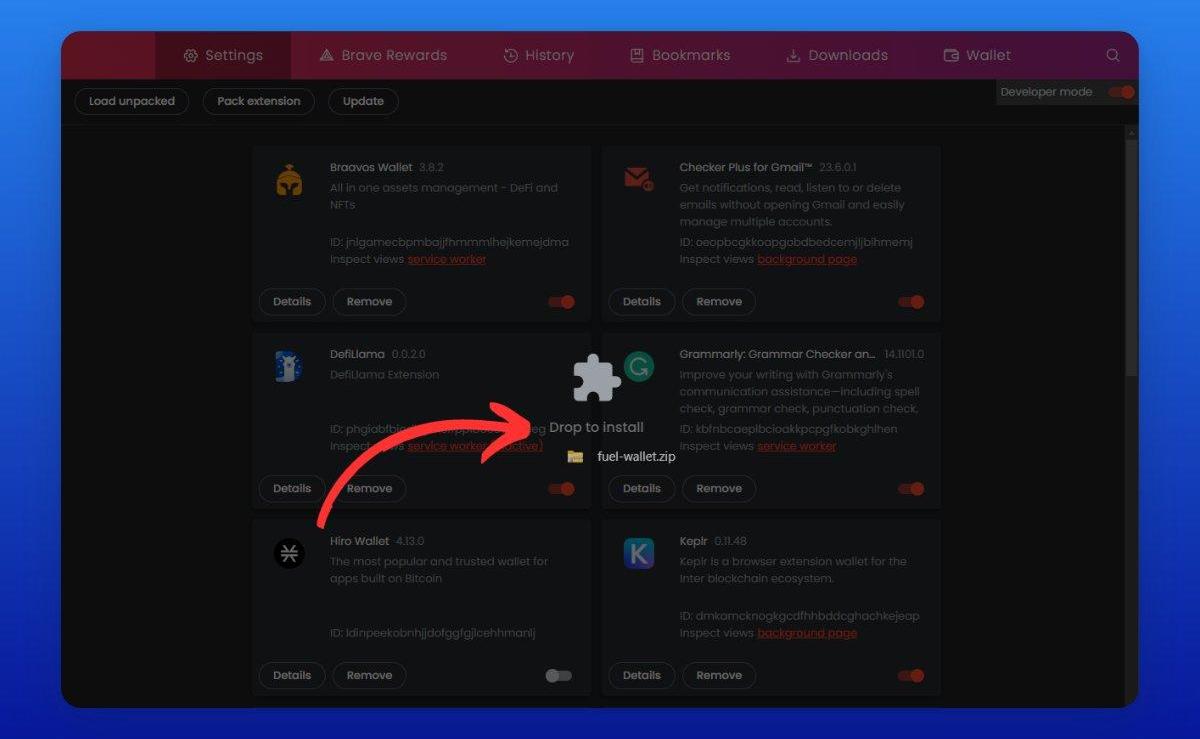Disable the Grammarly extension toggle
This screenshot has width=1200, height=739.
[911, 489]
